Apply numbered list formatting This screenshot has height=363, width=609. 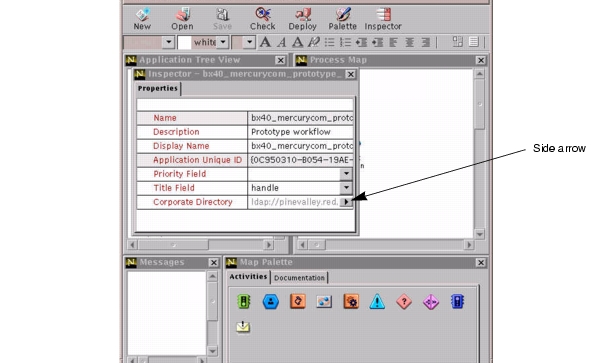pos(345,42)
